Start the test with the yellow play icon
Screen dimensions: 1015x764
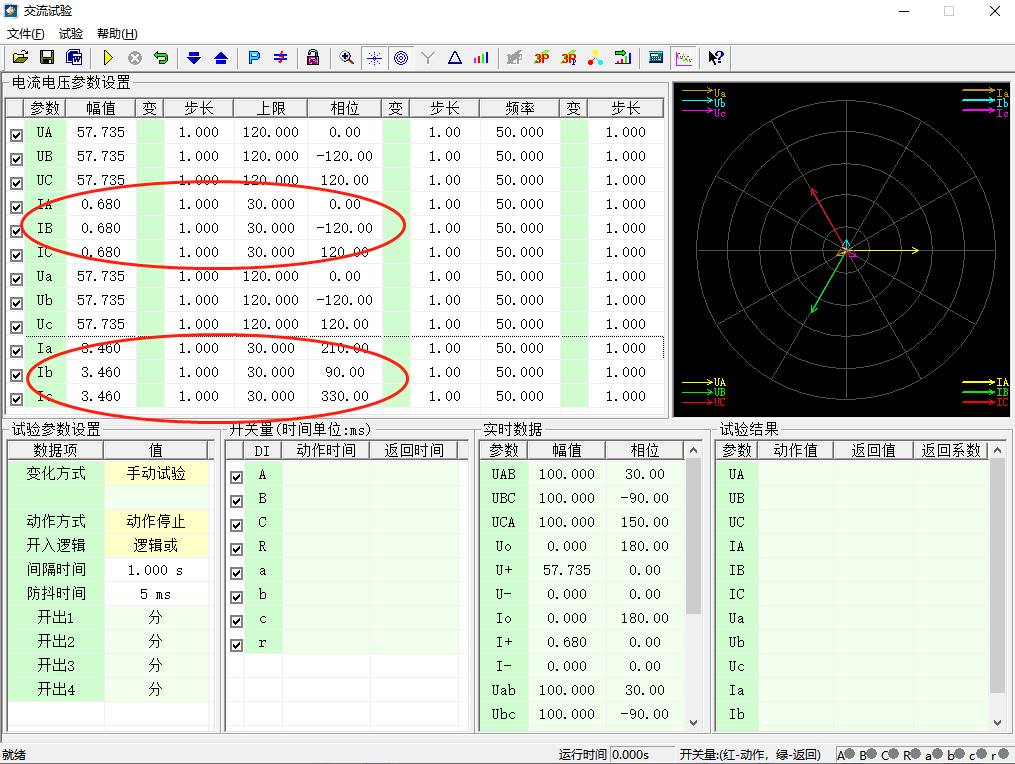pyautogui.click(x=108, y=58)
